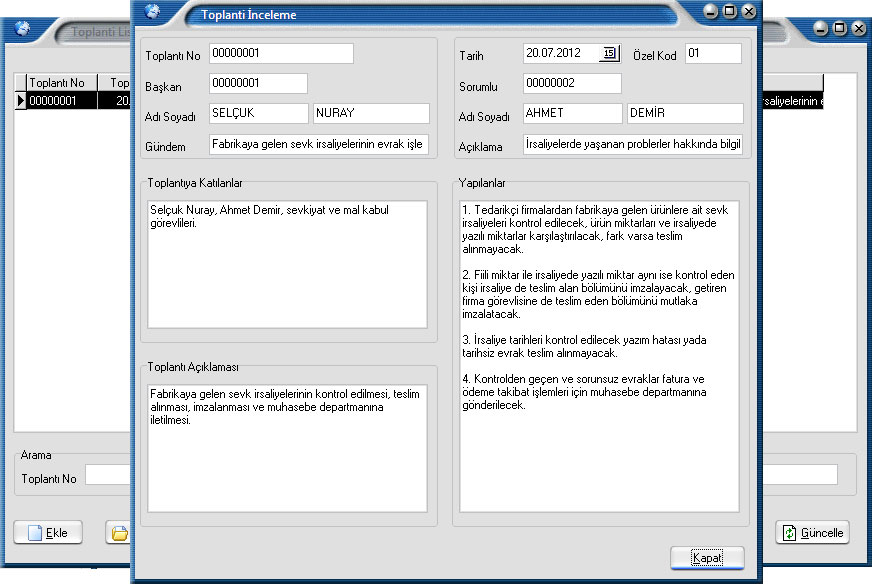
Task: Maximize the Toplanti İnceleme window
Action: coord(730,11)
